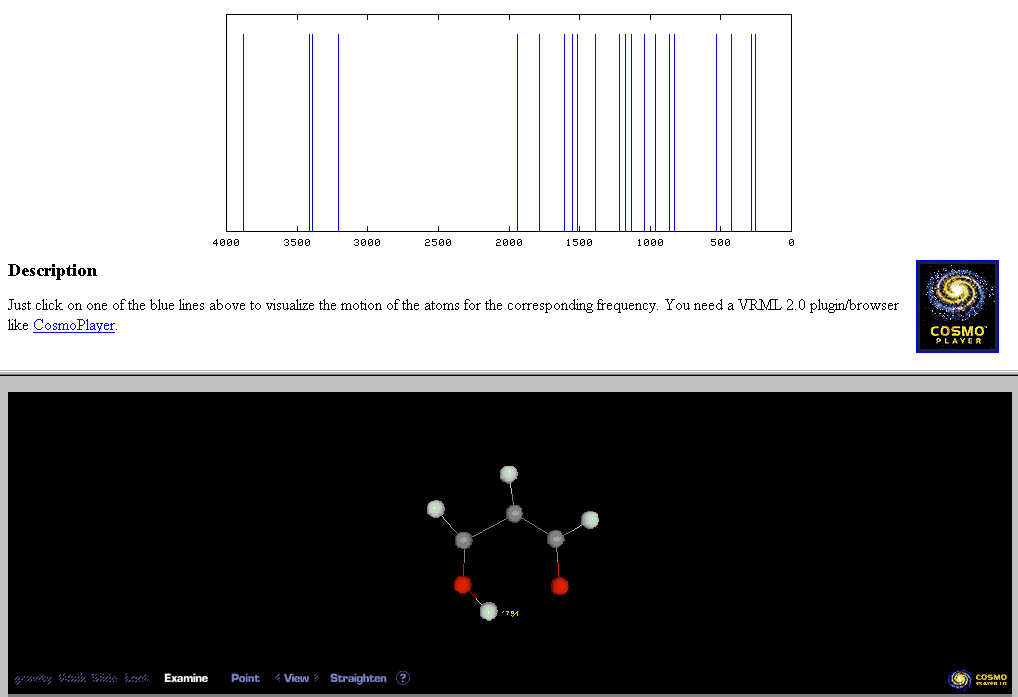Click the right gray carbon atom
Screen dimensions: 1018x697
point(556,539)
